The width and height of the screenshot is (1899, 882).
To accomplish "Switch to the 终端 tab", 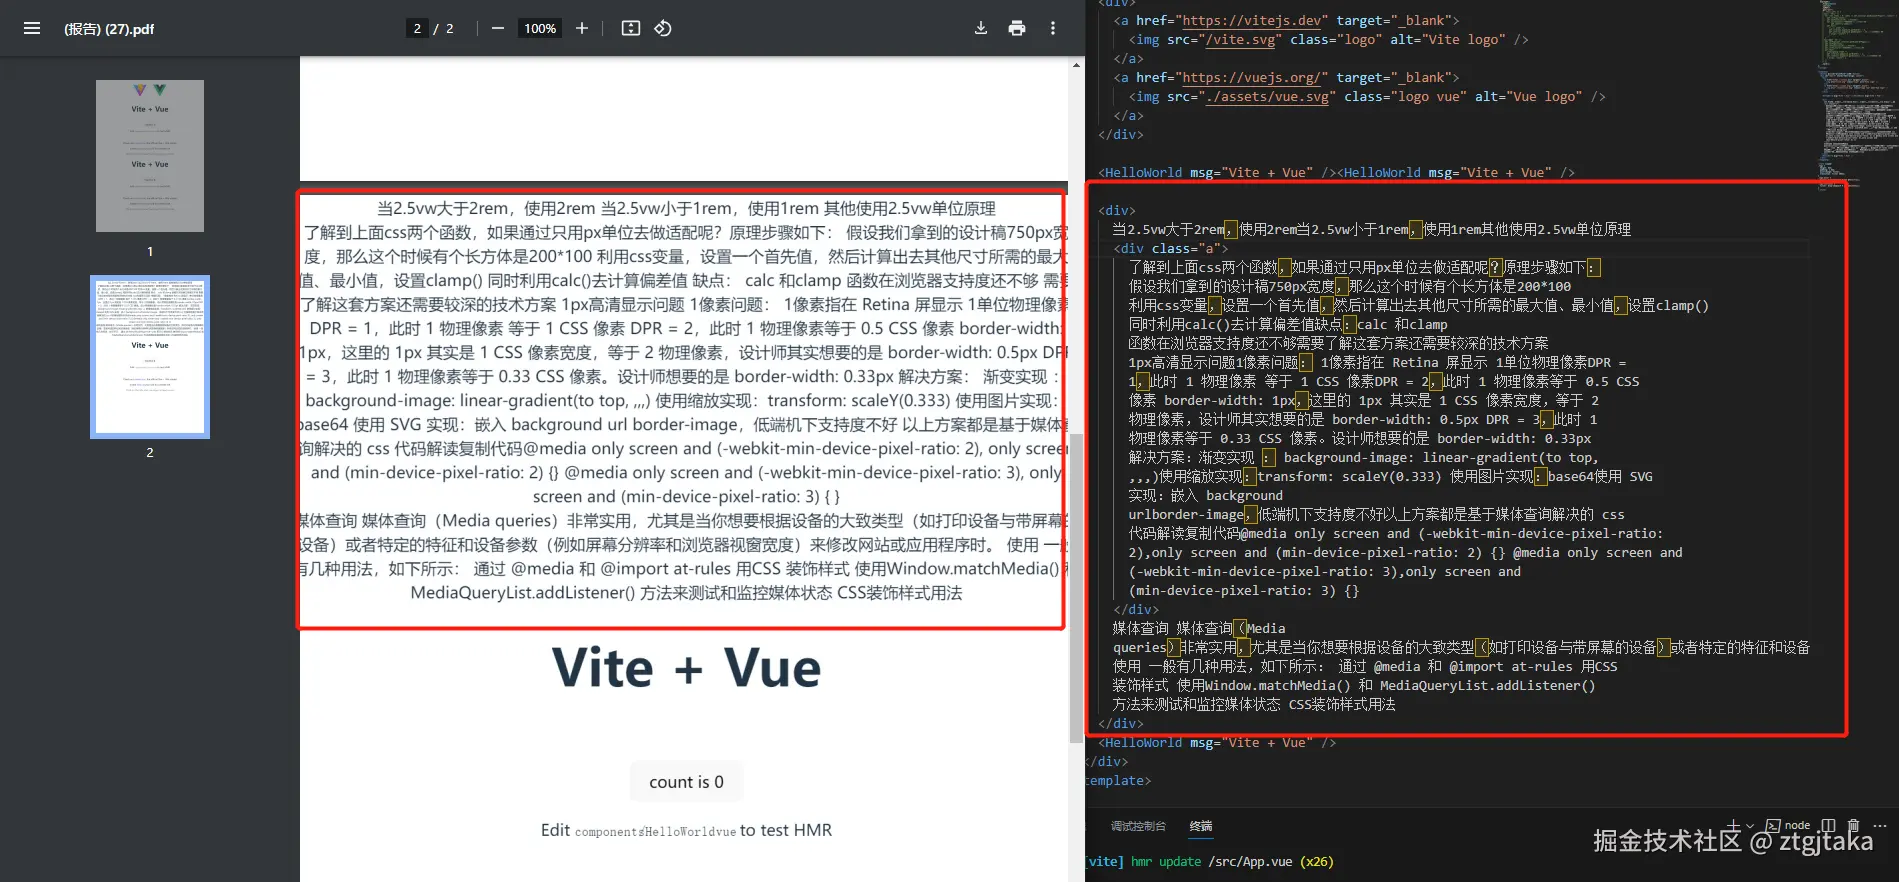I will tap(1201, 826).
